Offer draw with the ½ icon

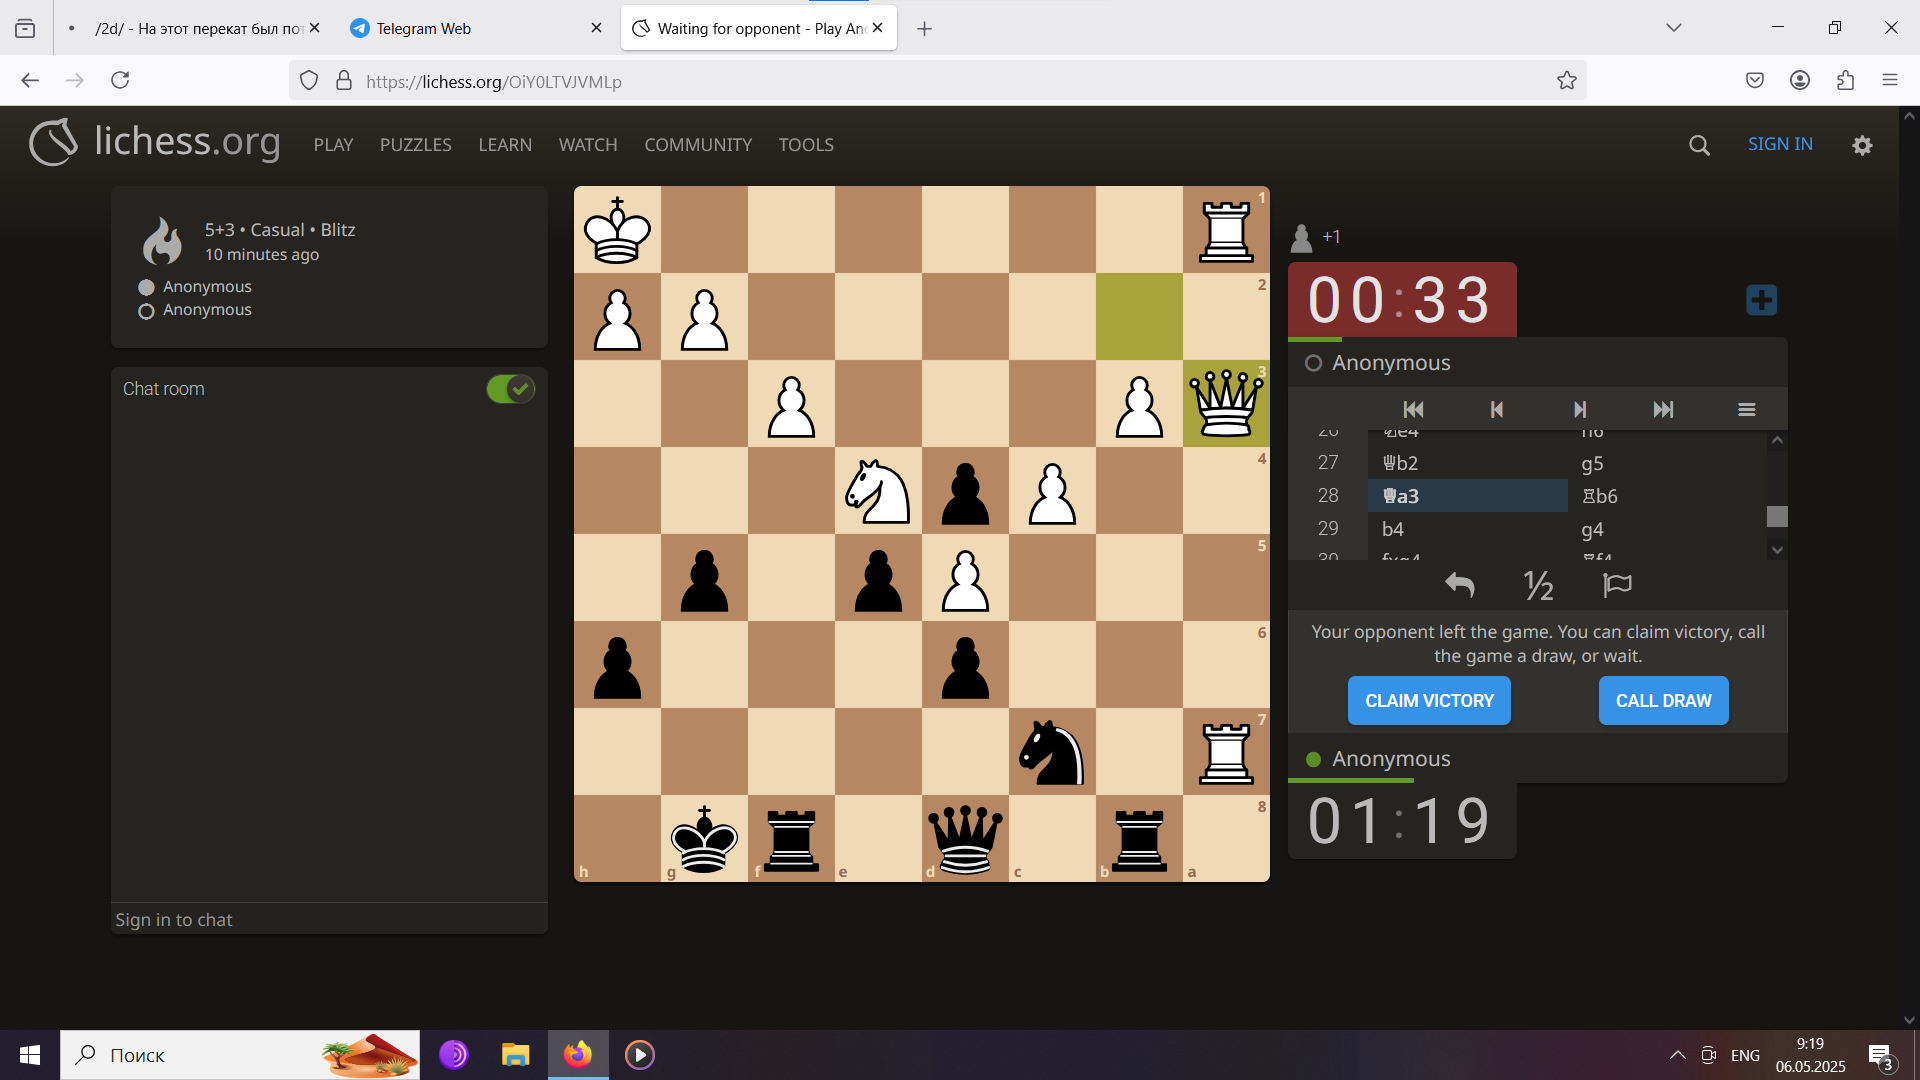point(1538,585)
